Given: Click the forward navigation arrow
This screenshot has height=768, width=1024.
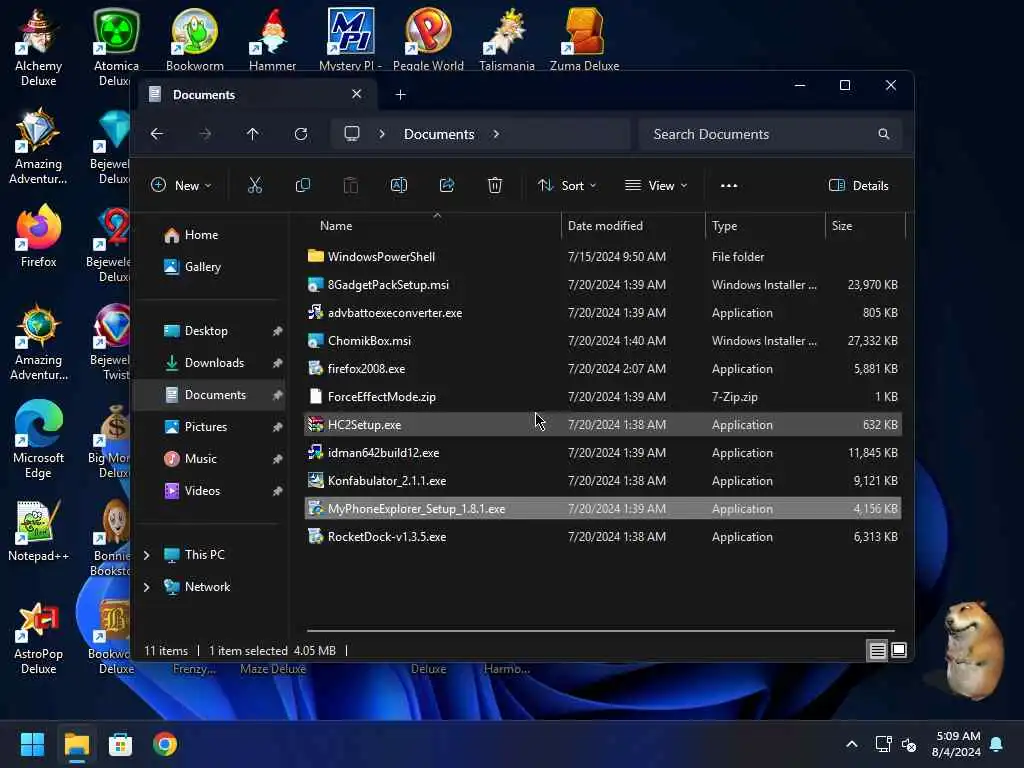Looking at the screenshot, I should pyautogui.click(x=205, y=134).
